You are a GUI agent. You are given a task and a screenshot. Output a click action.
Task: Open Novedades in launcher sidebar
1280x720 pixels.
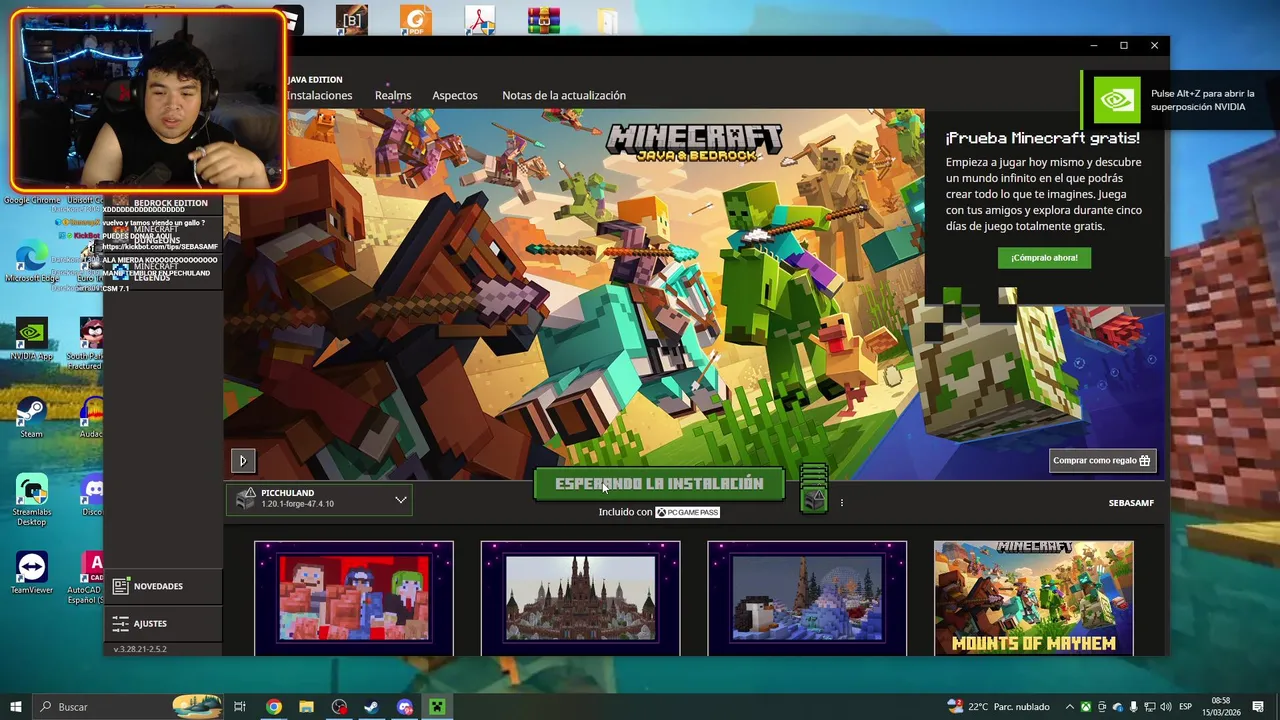(162, 586)
